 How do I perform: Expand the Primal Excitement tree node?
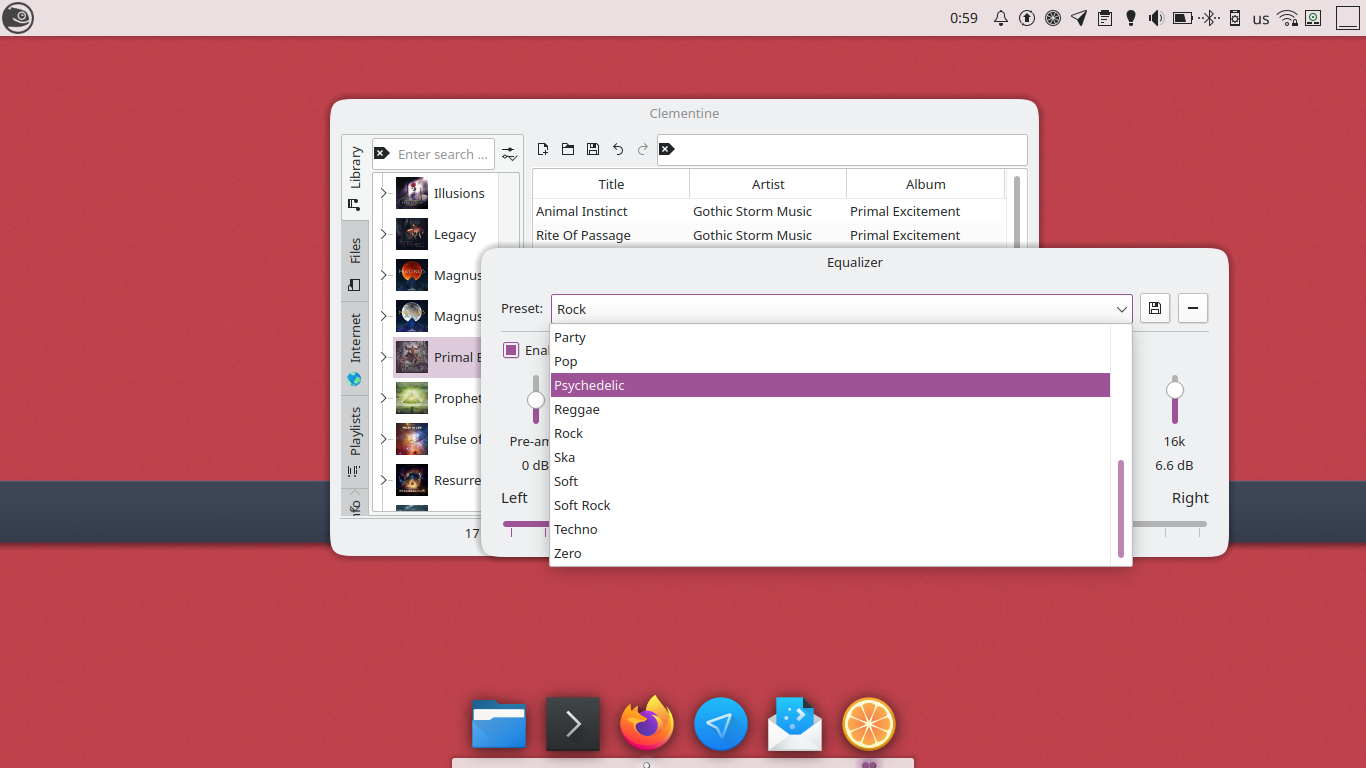tap(383, 357)
